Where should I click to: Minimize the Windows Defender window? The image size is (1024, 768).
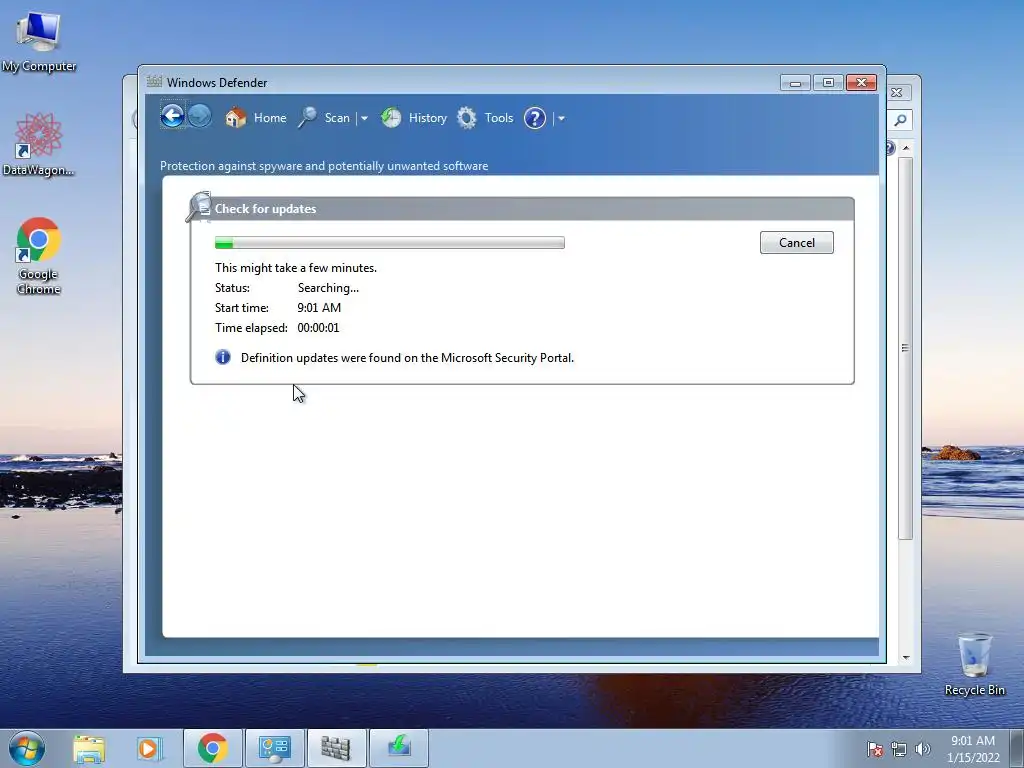[x=795, y=82]
